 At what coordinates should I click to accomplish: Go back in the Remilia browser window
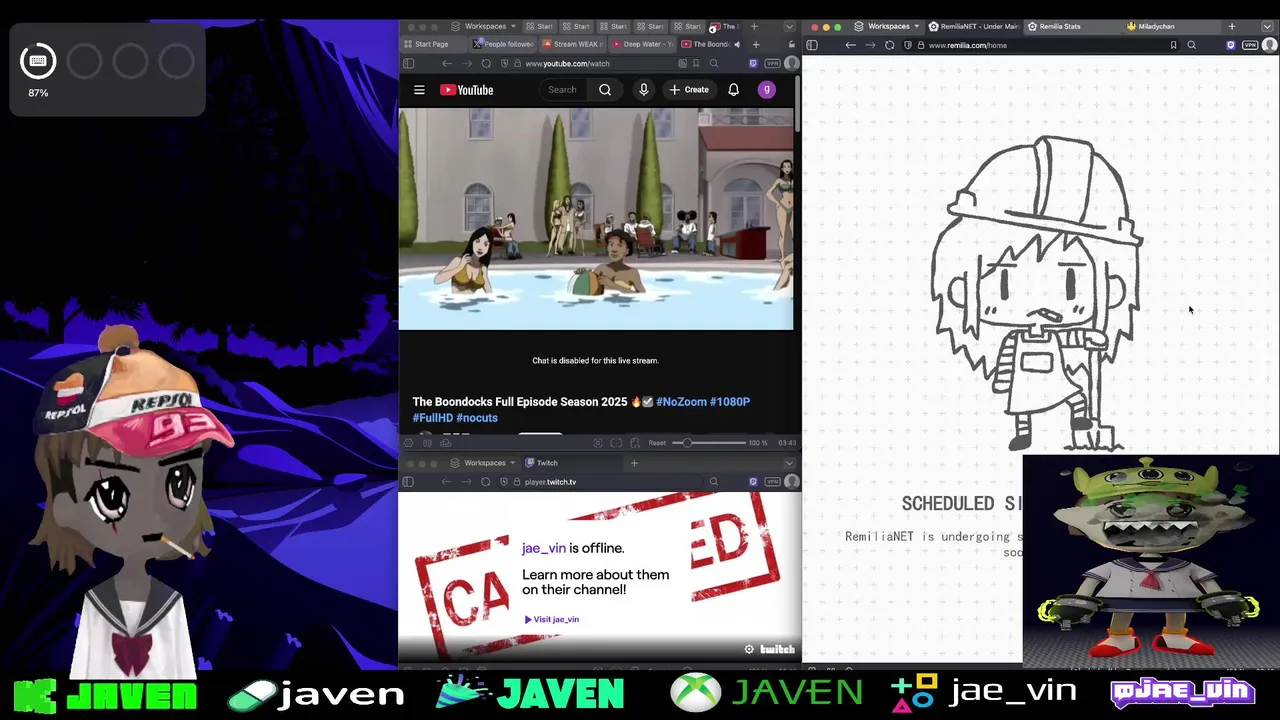[x=850, y=45]
